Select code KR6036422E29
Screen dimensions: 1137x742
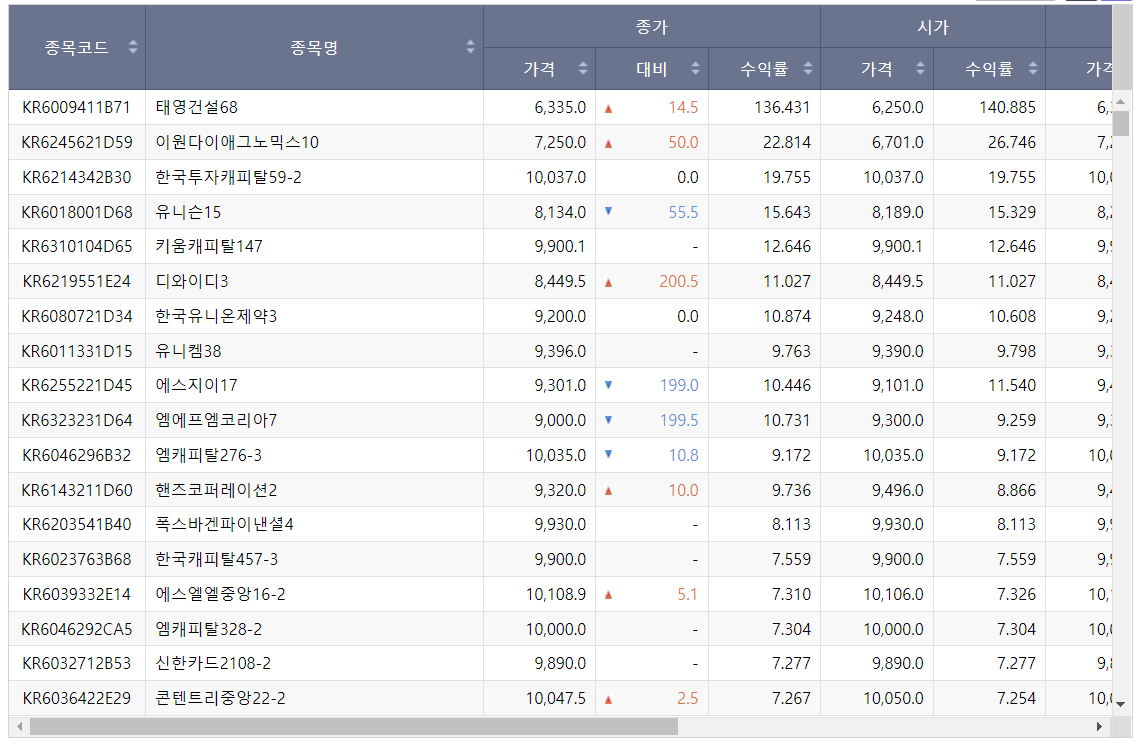[76, 698]
